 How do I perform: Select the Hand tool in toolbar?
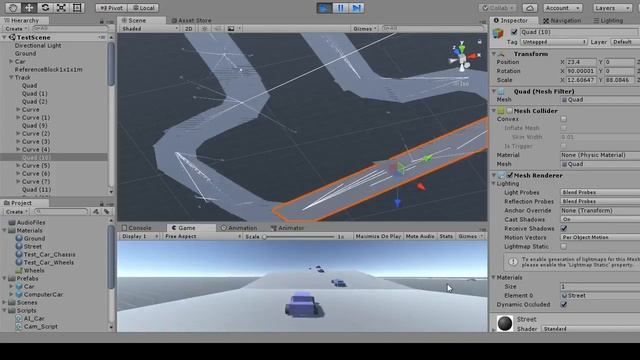click(x=13, y=8)
